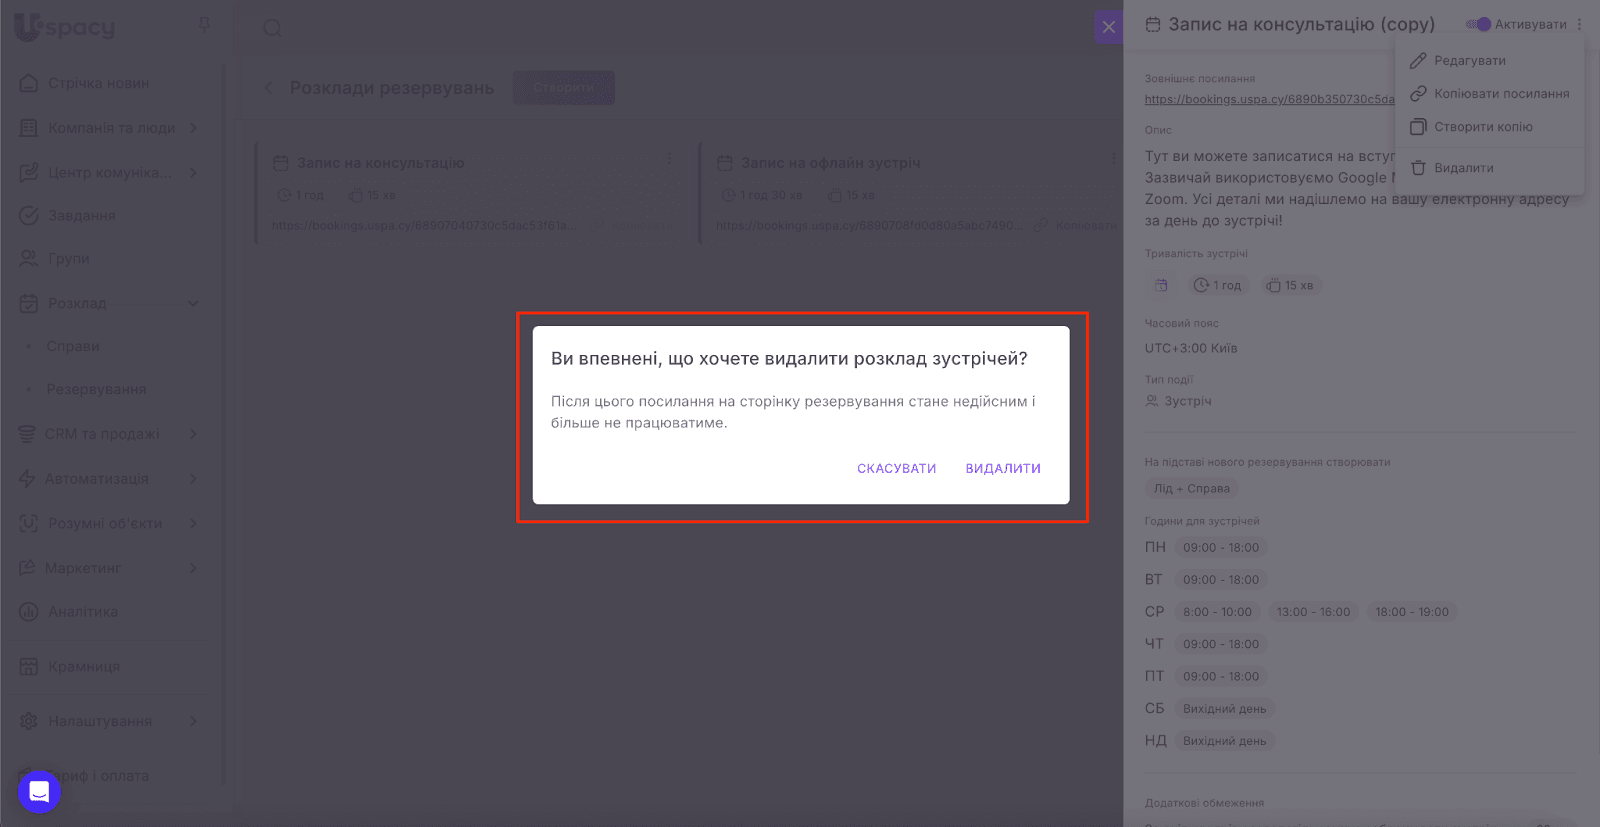Click the three-dot menu beside Активувати

(1579, 24)
